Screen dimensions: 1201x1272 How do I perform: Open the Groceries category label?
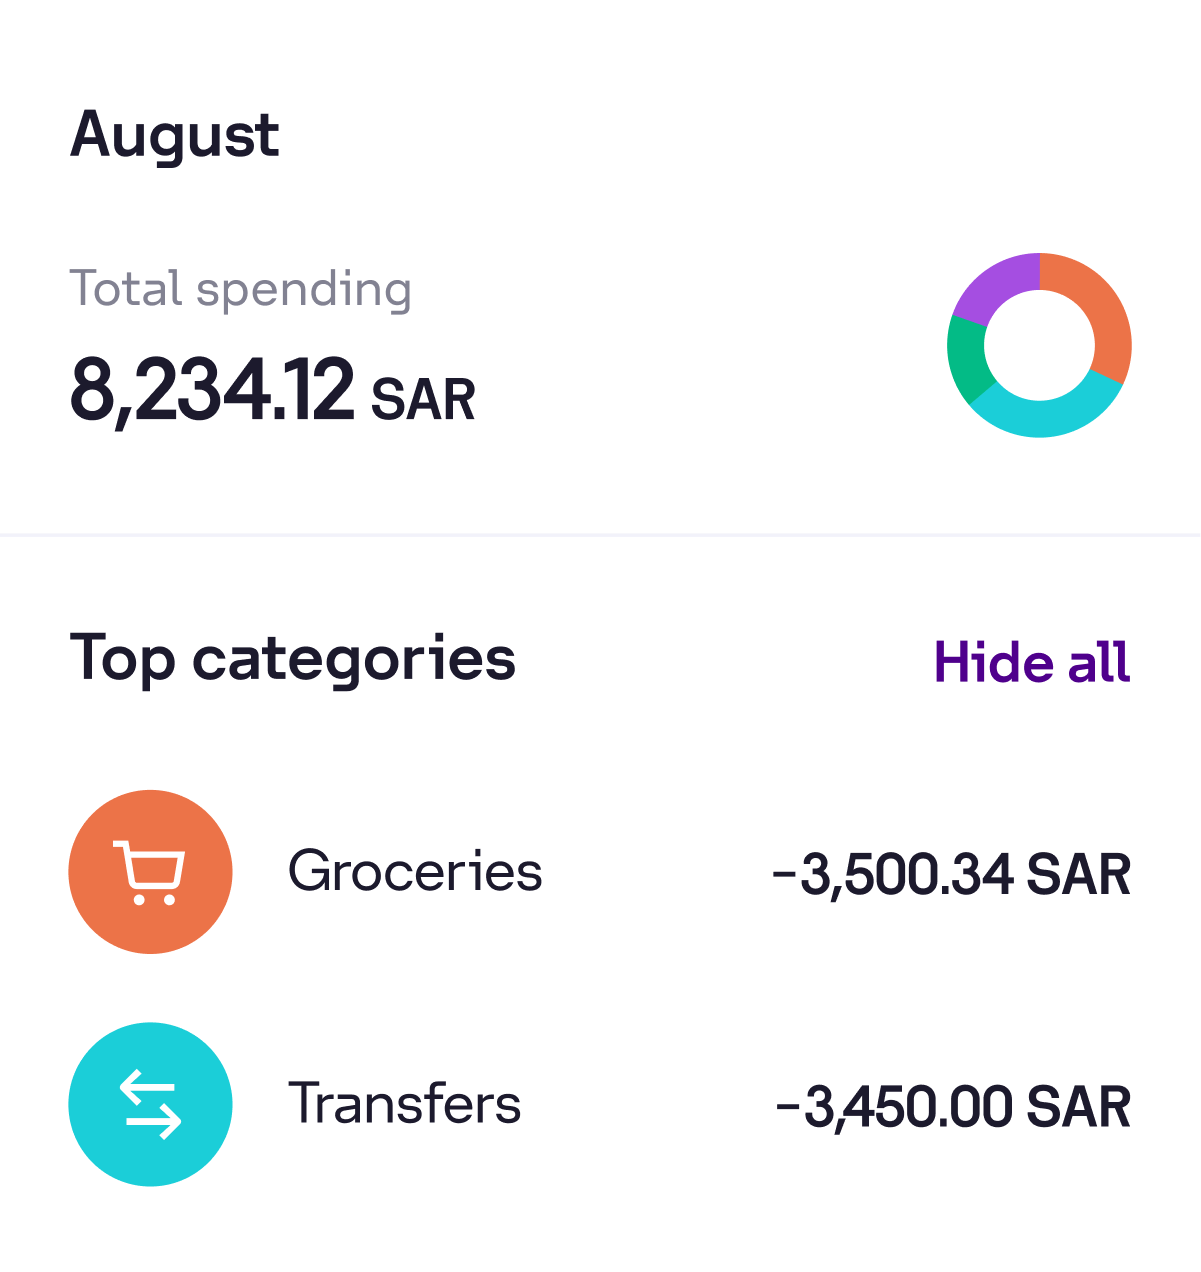click(415, 871)
